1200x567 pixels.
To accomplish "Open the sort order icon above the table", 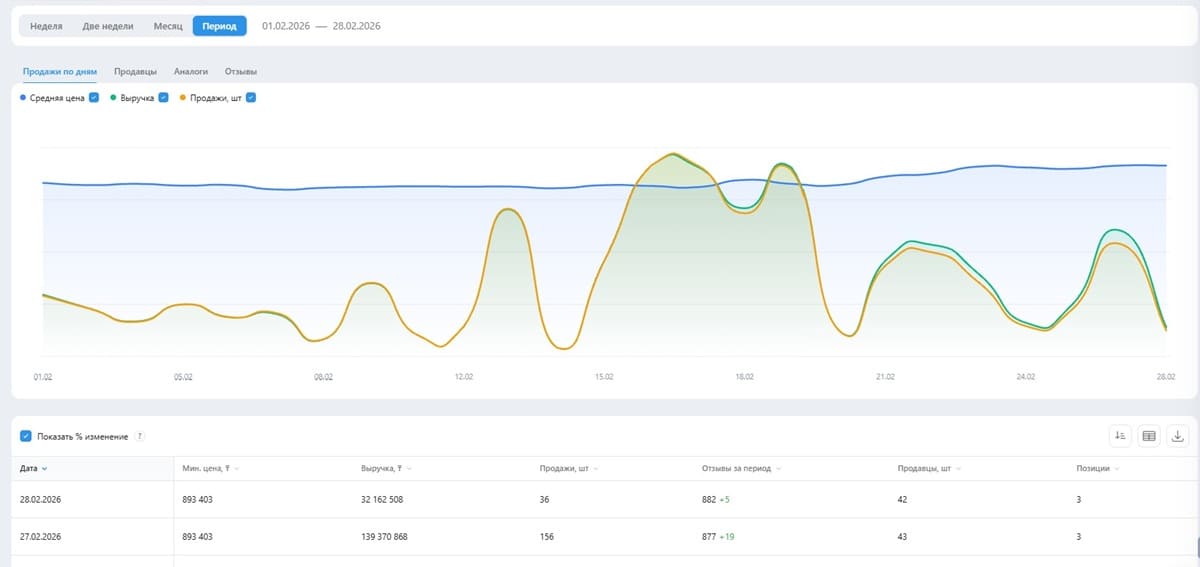I will [1121, 436].
